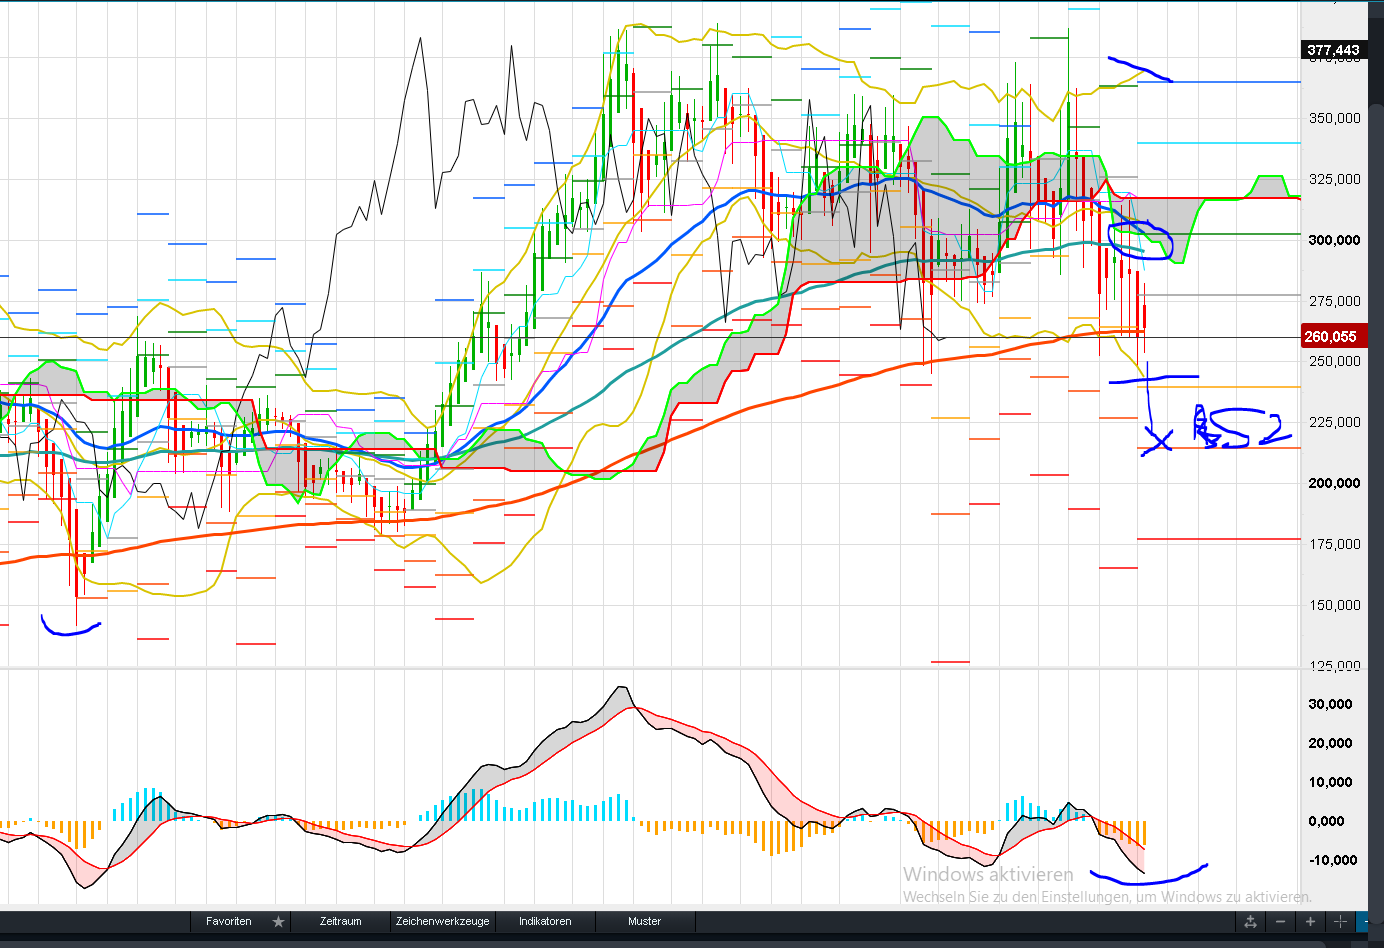Open the Indikatoren menu

coord(545,921)
